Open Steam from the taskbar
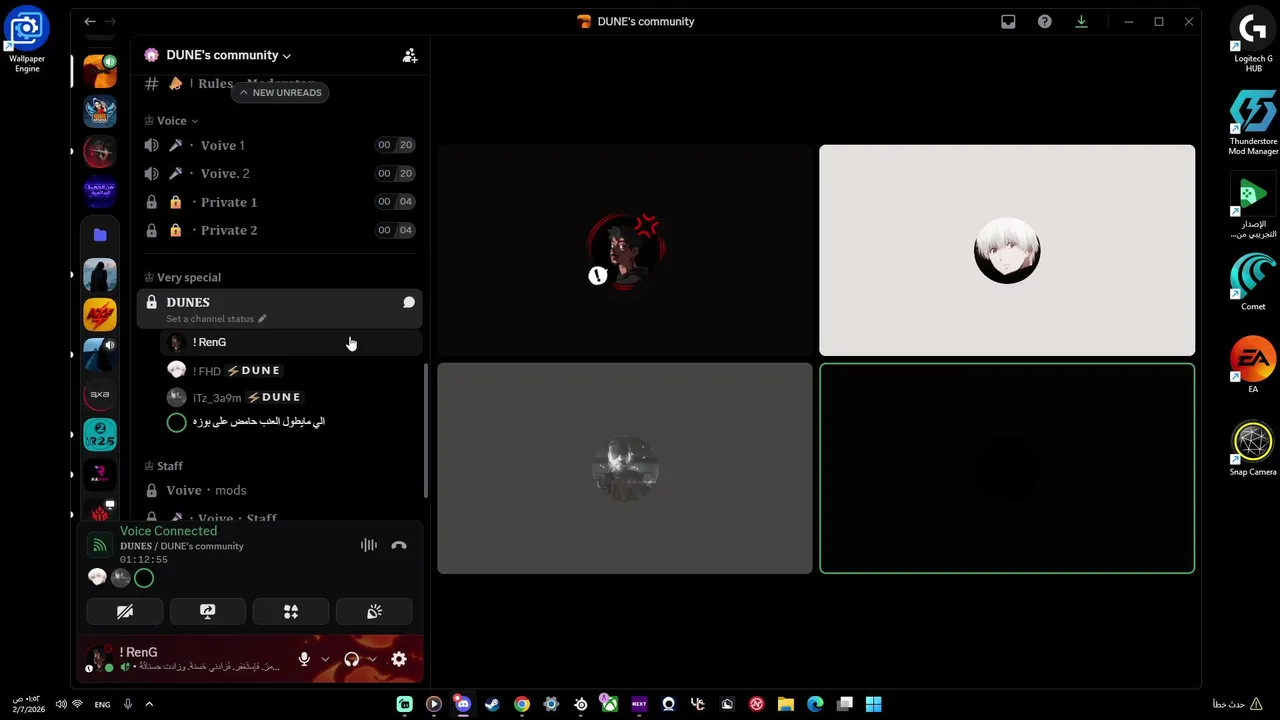This screenshot has width=1280, height=720. click(492, 704)
